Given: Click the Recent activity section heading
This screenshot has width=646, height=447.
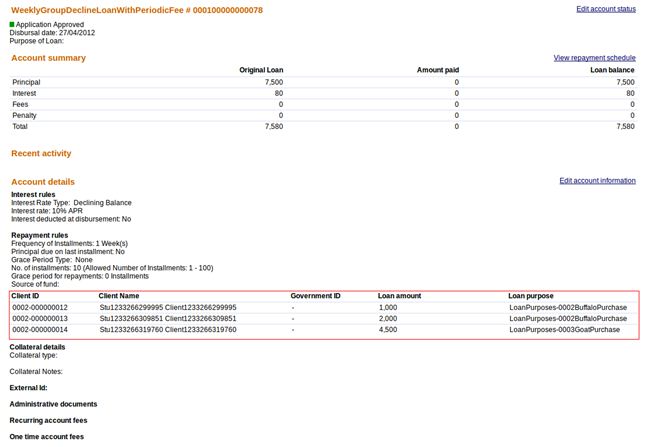Looking at the screenshot, I should (41, 153).
